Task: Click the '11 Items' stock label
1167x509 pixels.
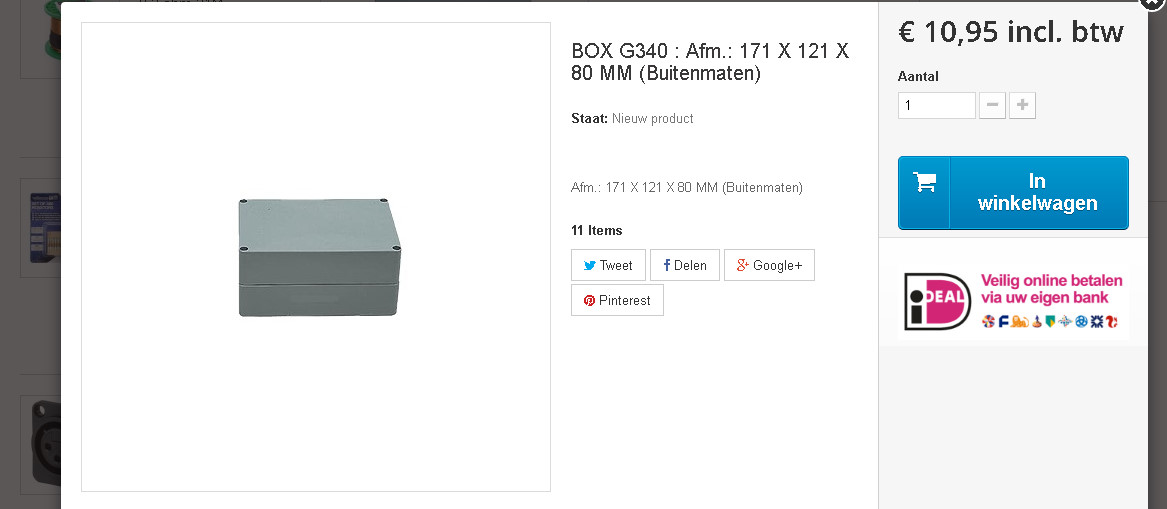Action: pos(596,230)
